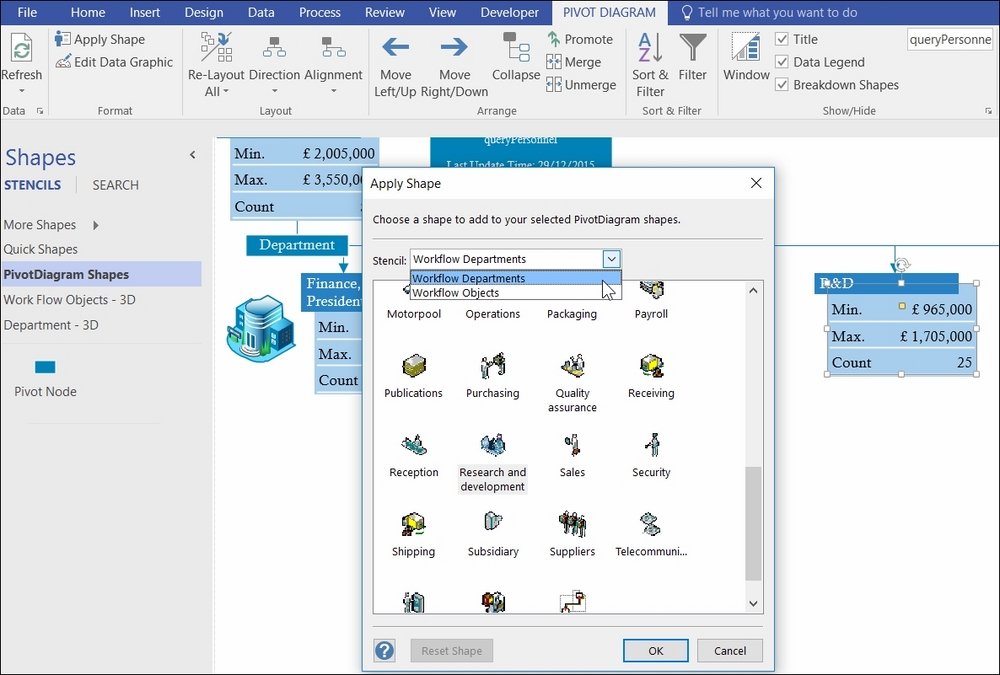Select the Sales shape icon
1000x675 pixels.
[x=572, y=445]
